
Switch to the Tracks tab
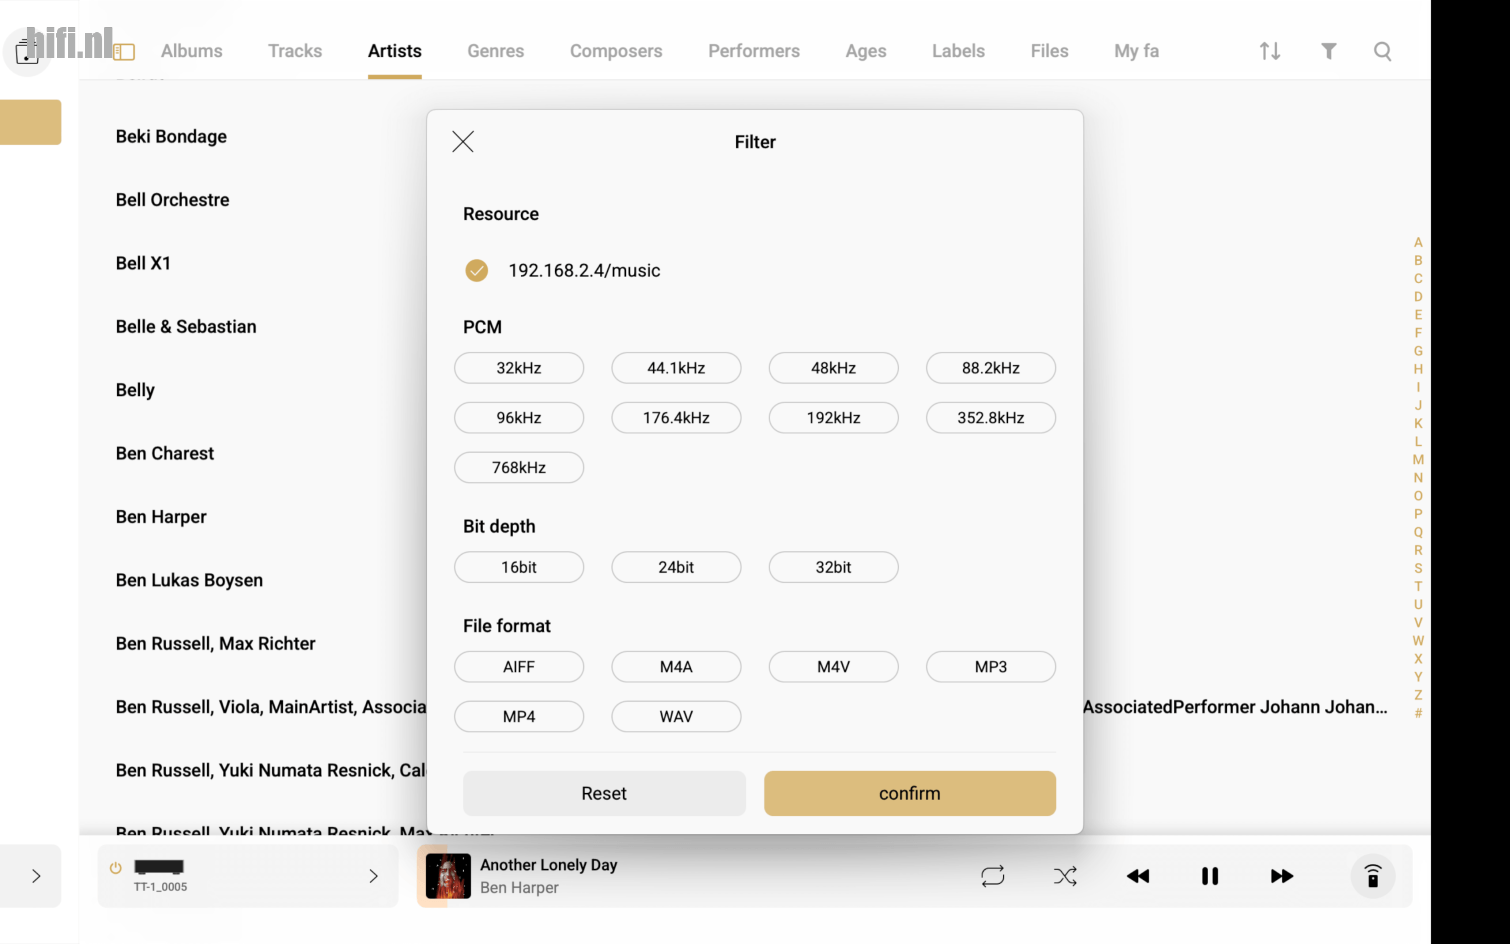(x=295, y=51)
